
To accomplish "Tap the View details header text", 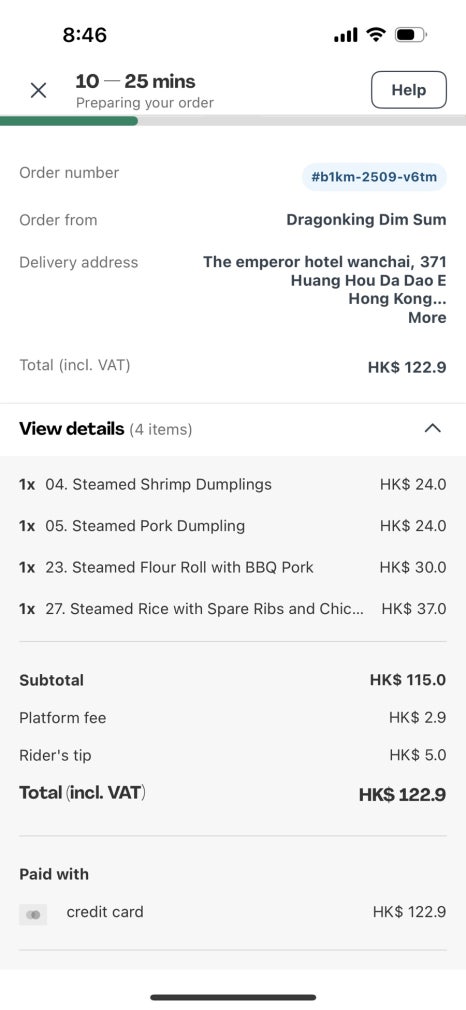I will (72, 428).
